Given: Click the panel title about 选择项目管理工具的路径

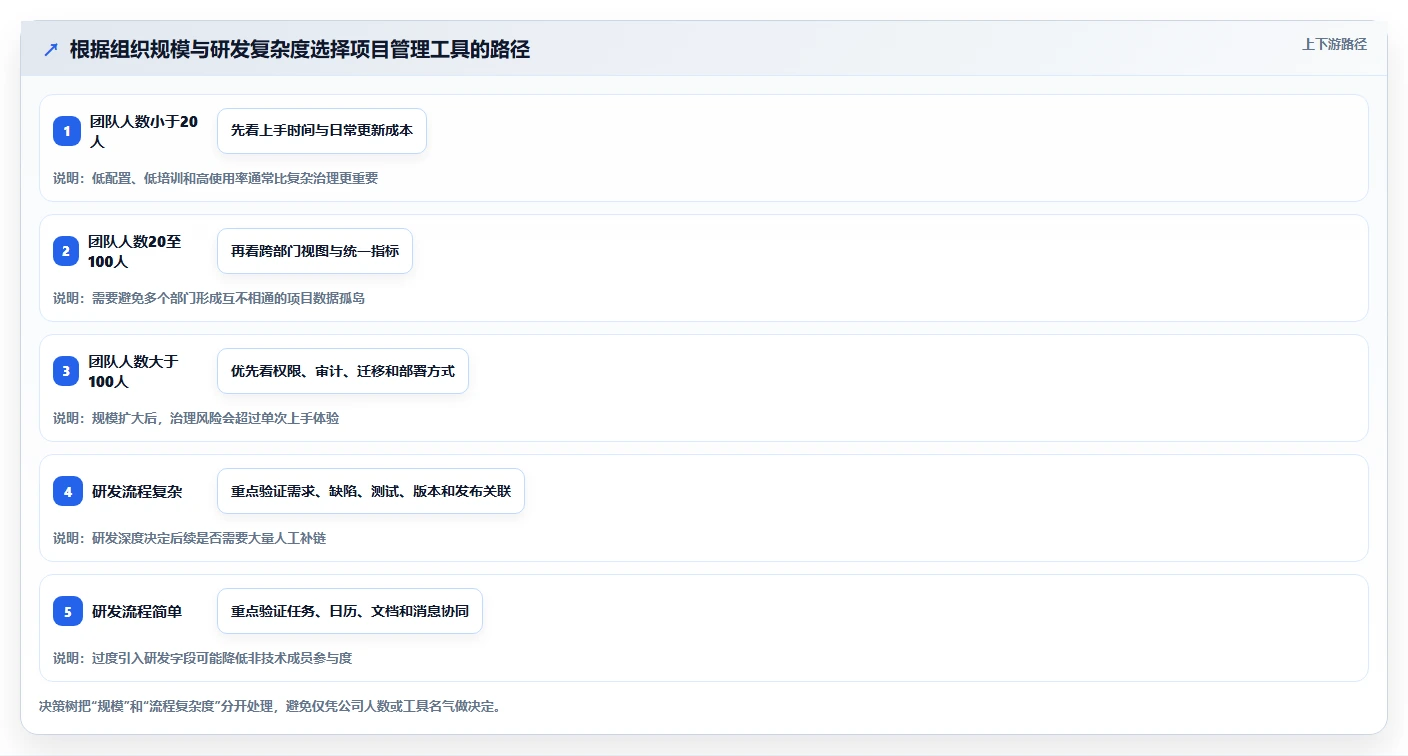Looking at the screenshot, I should pyautogui.click(x=300, y=50).
